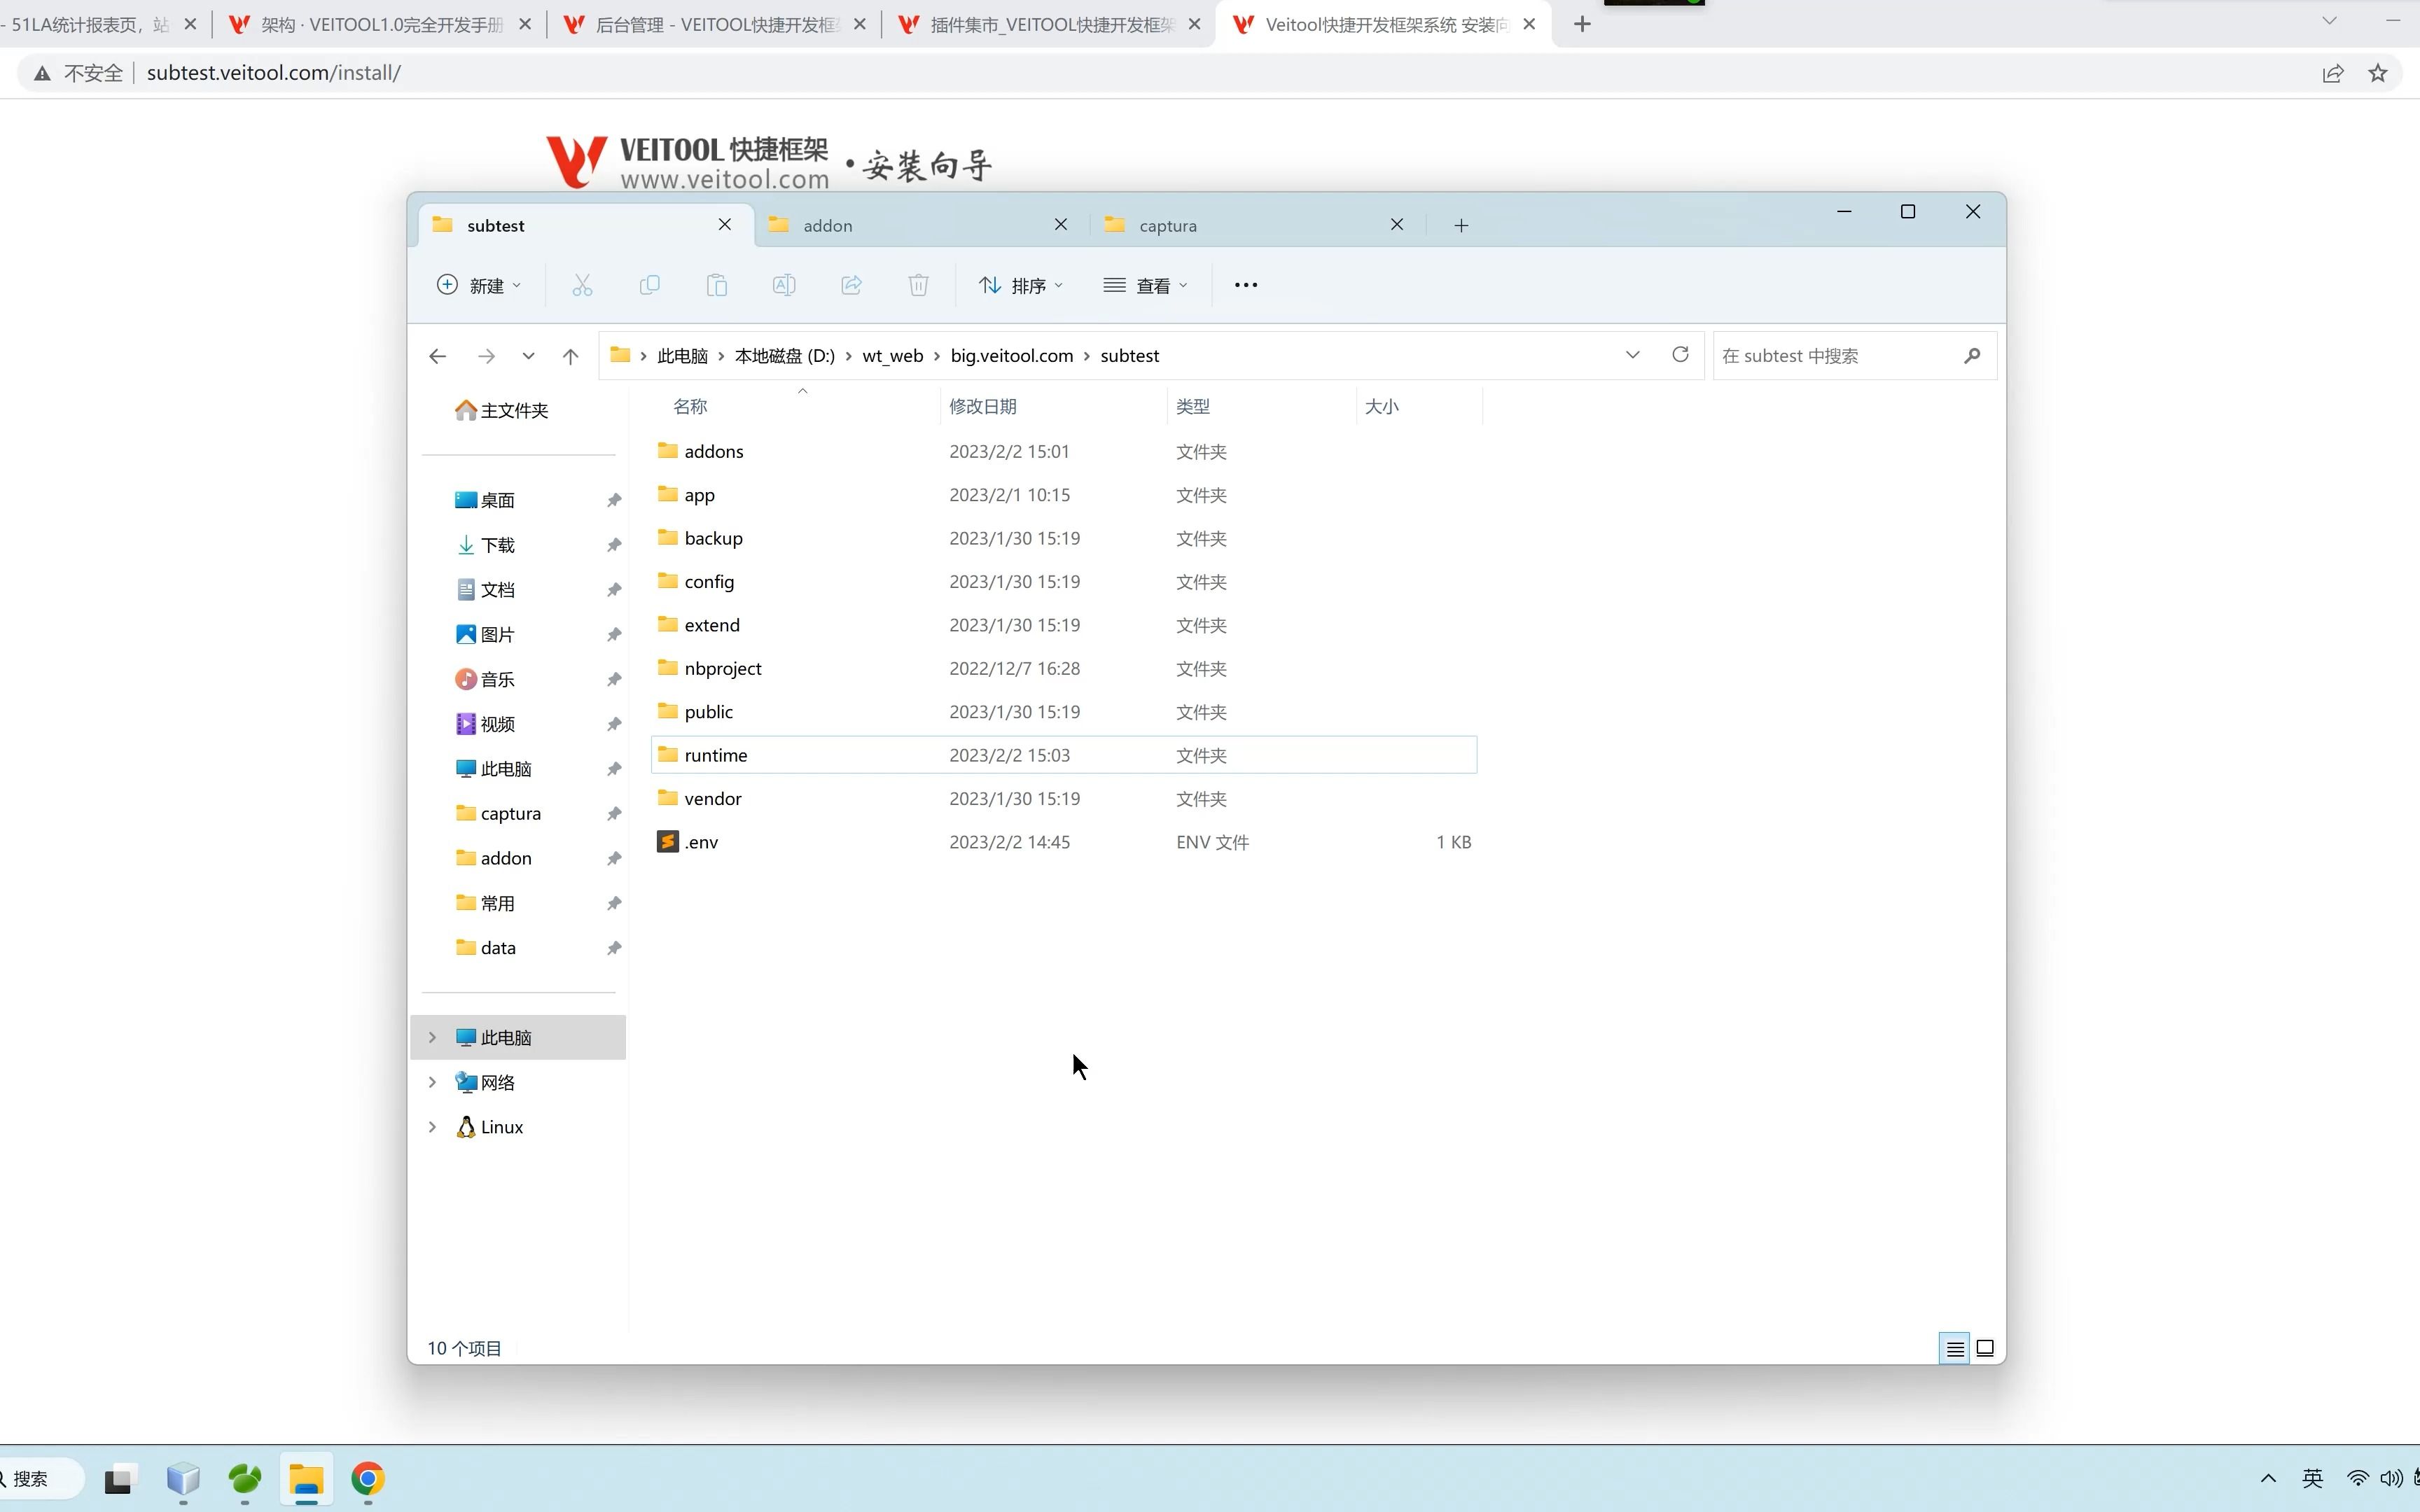This screenshot has height=1512, width=2420.
Task: Click the Copy icon in Explorer toolbar
Action: pos(649,285)
